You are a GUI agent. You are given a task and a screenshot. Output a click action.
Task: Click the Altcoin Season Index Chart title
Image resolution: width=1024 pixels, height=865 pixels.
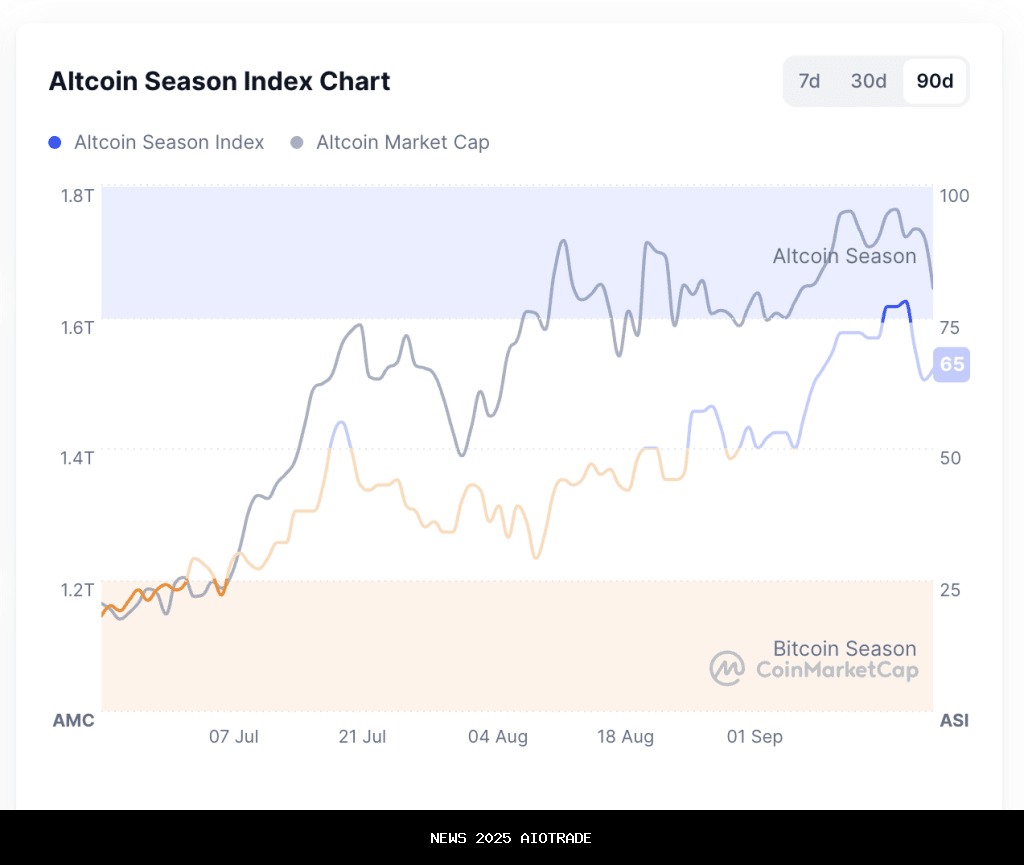pos(219,81)
